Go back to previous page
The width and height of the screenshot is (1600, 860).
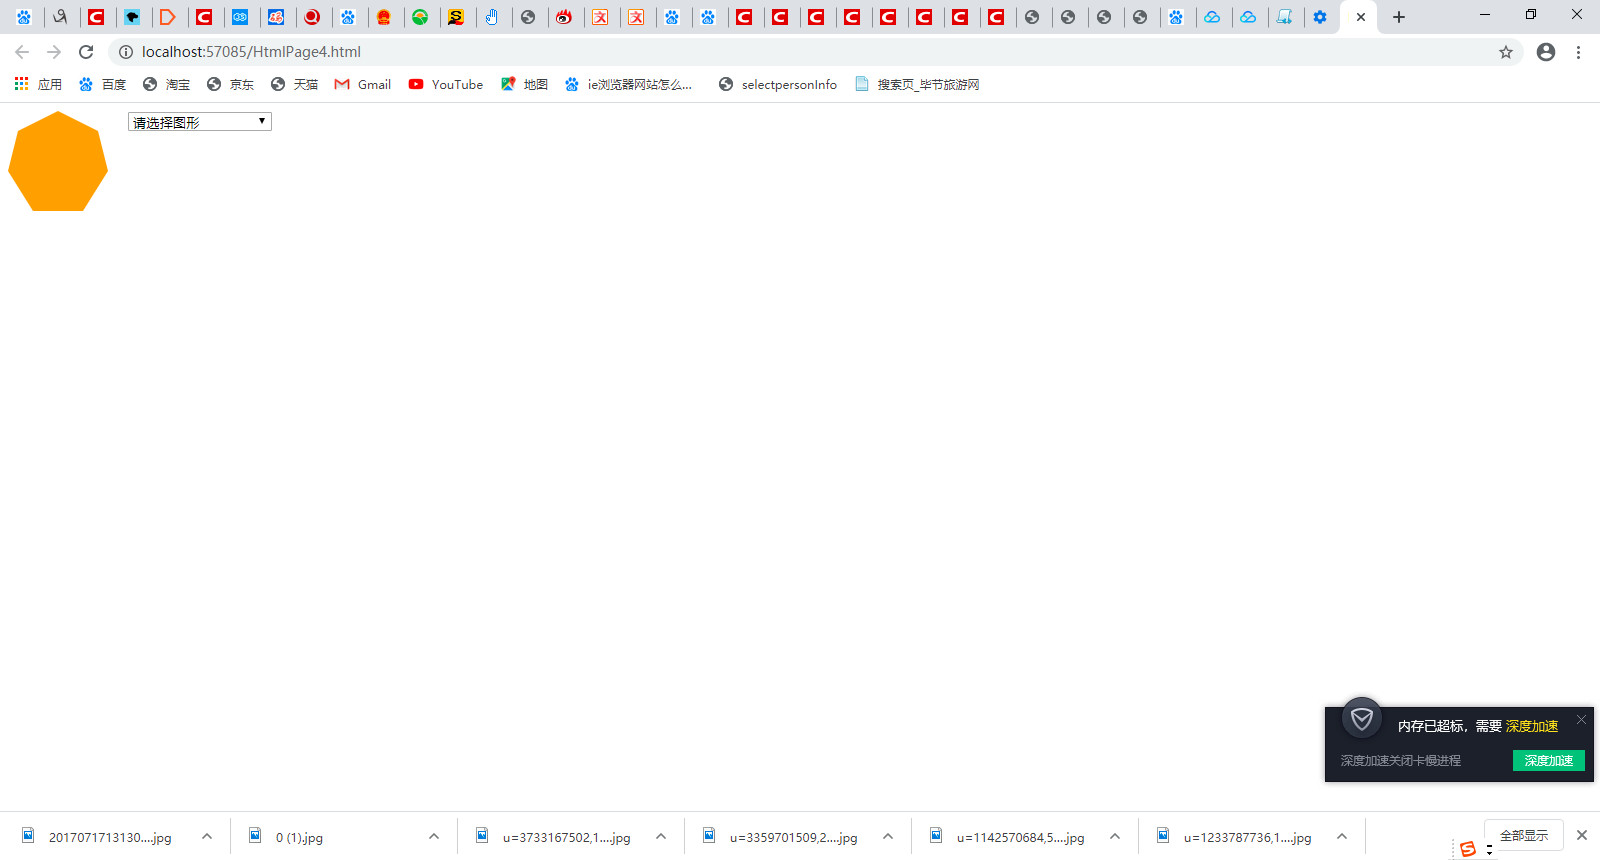click(x=22, y=52)
